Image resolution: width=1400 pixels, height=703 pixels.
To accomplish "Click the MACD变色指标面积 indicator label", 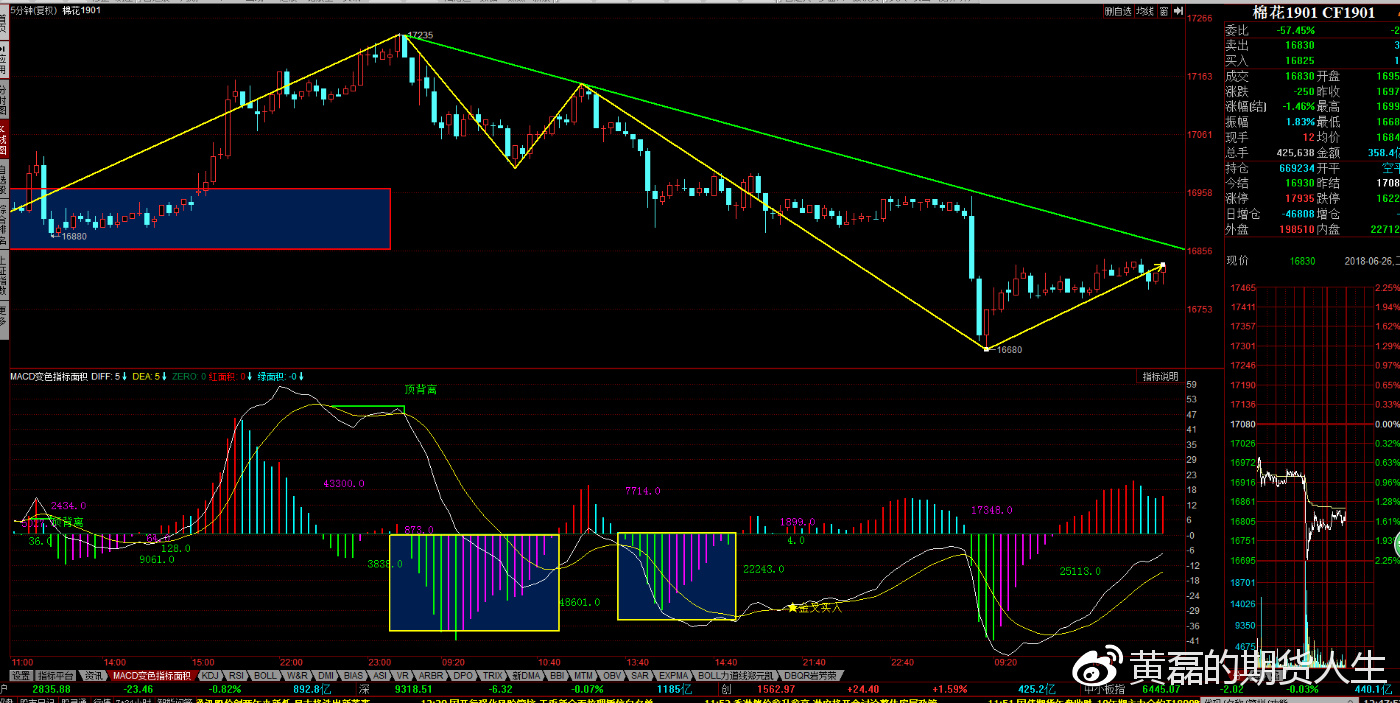I will click(x=48, y=377).
